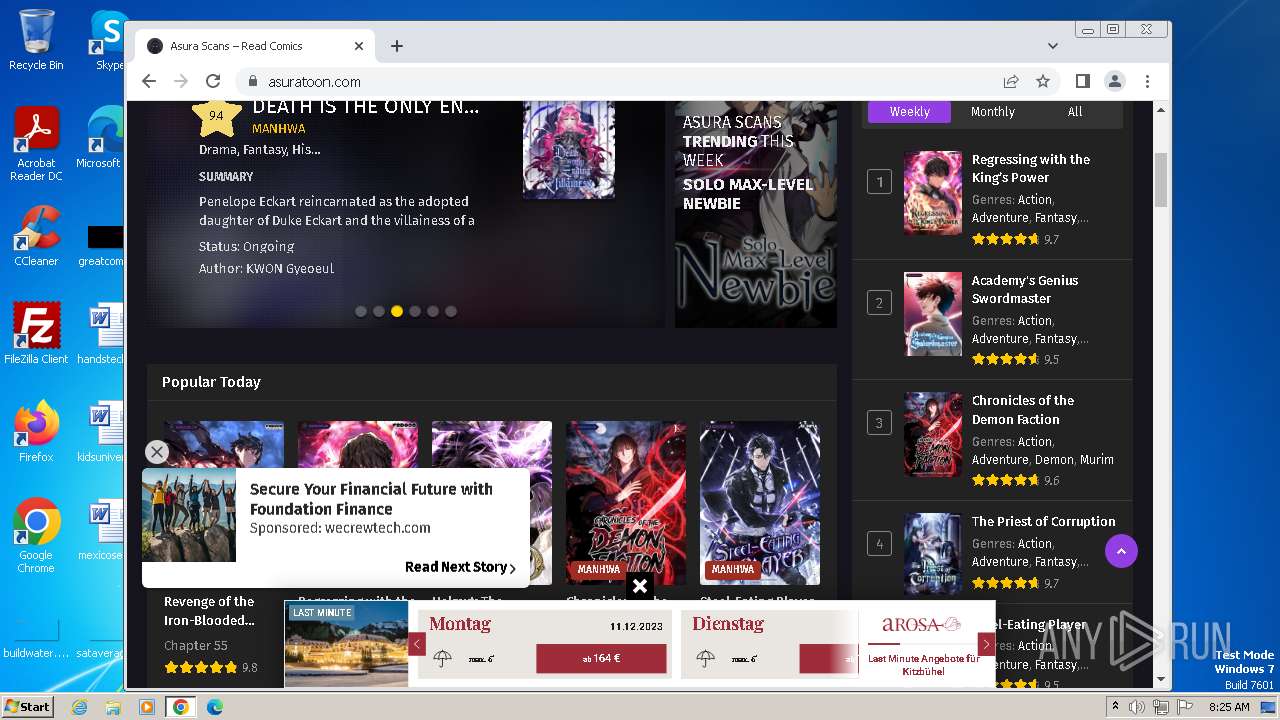Select the sixth slider dot
1280x720 pixels.
click(451, 311)
